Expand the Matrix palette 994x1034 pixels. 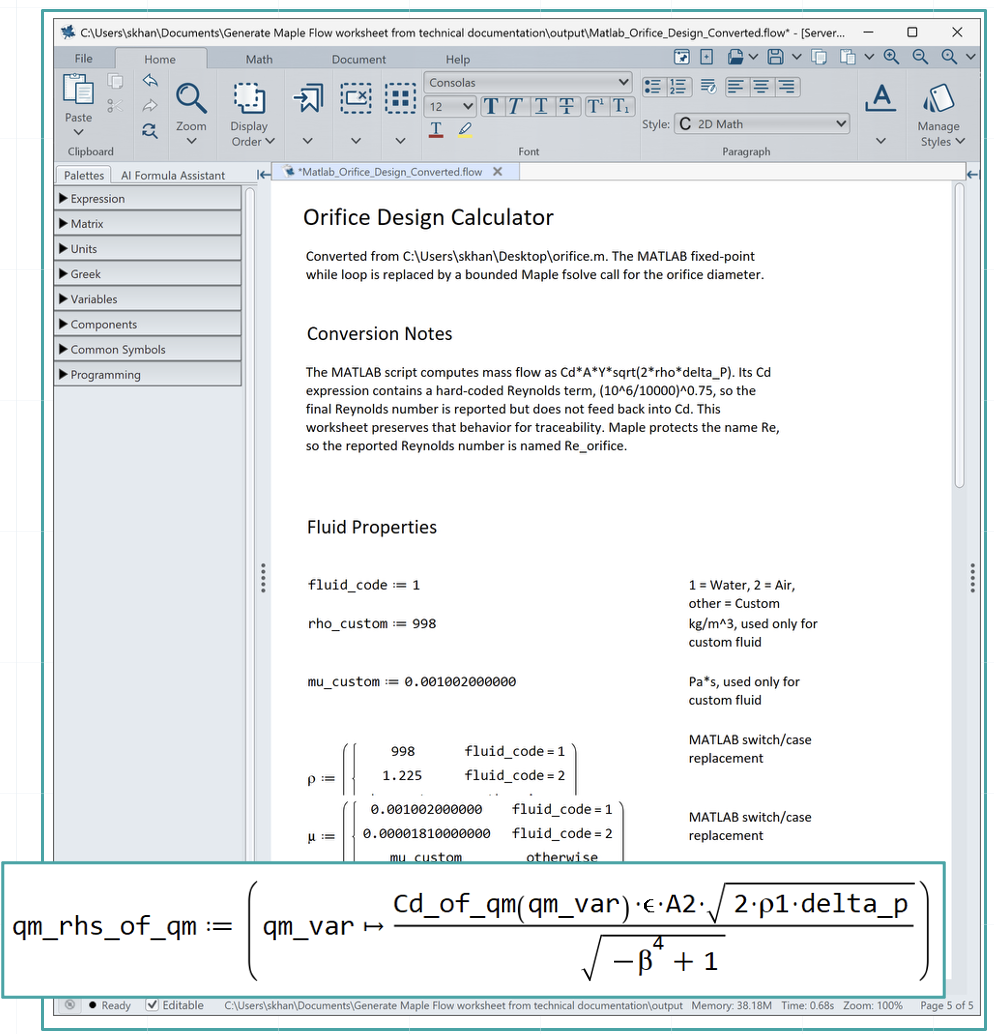(148, 224)
